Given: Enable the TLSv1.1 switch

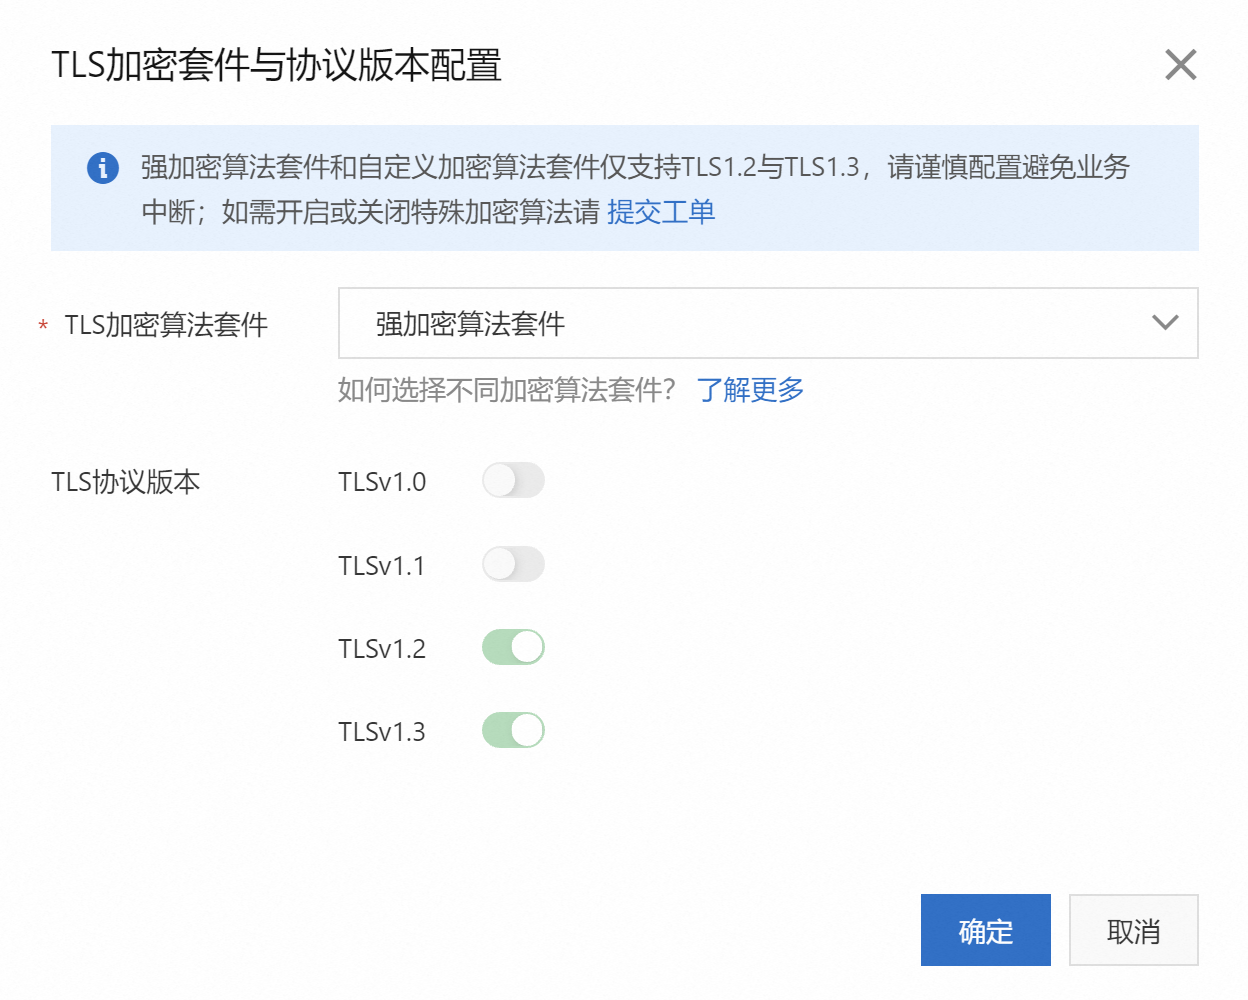Looking at the screenshot, I should coord(513,565).
